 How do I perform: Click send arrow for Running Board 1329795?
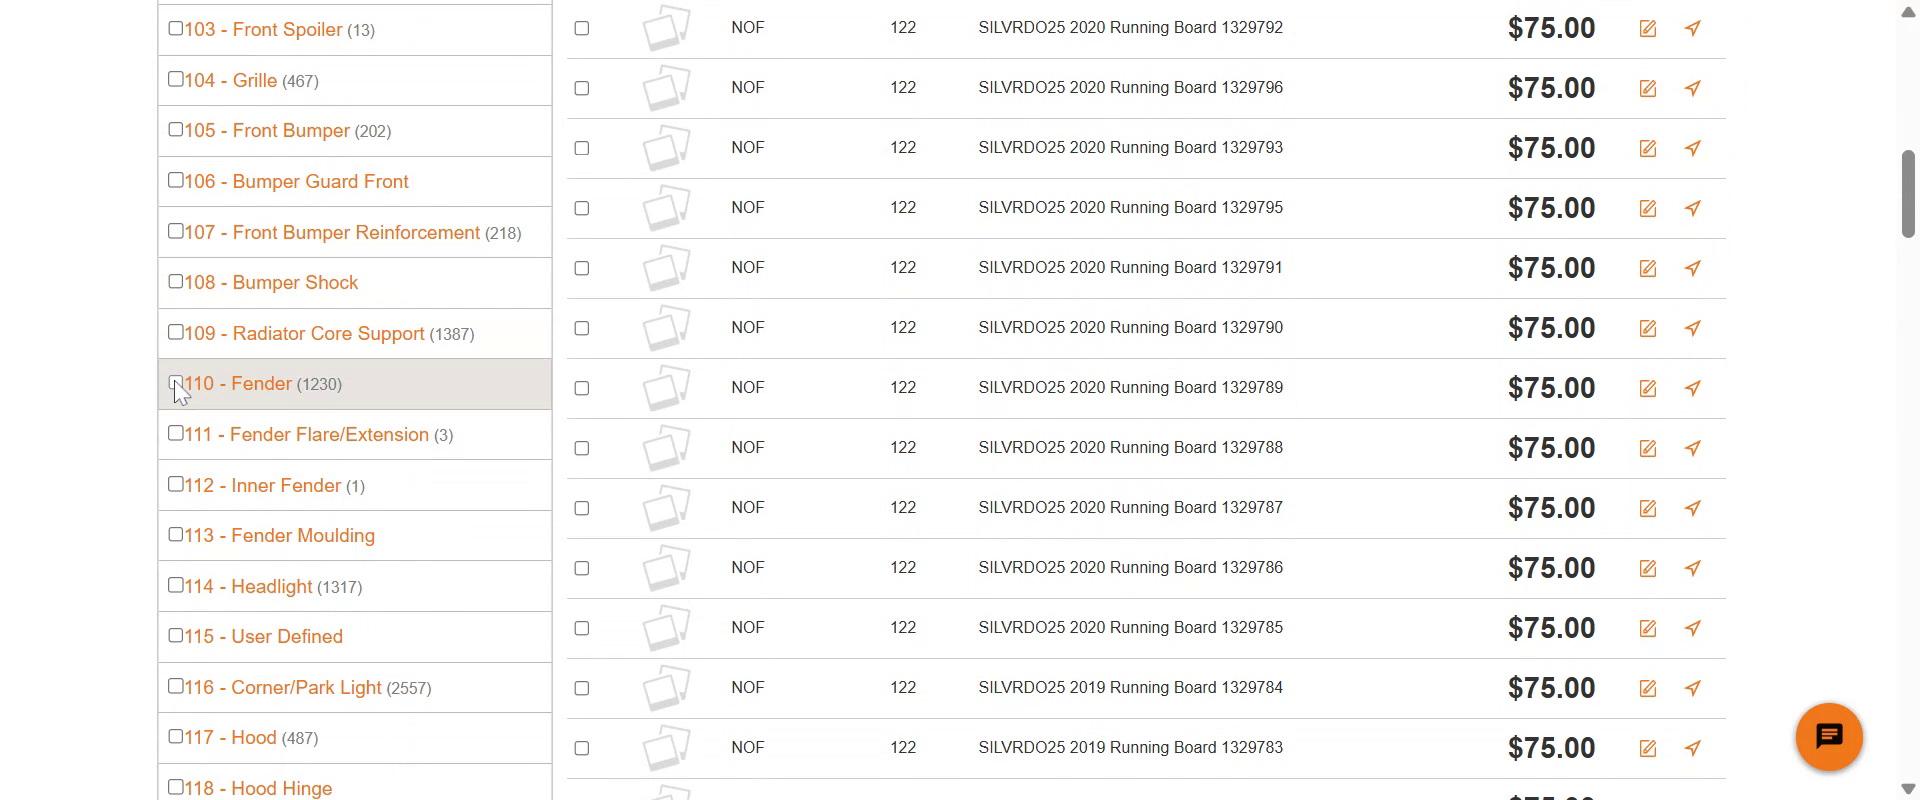click(1692, 208)
